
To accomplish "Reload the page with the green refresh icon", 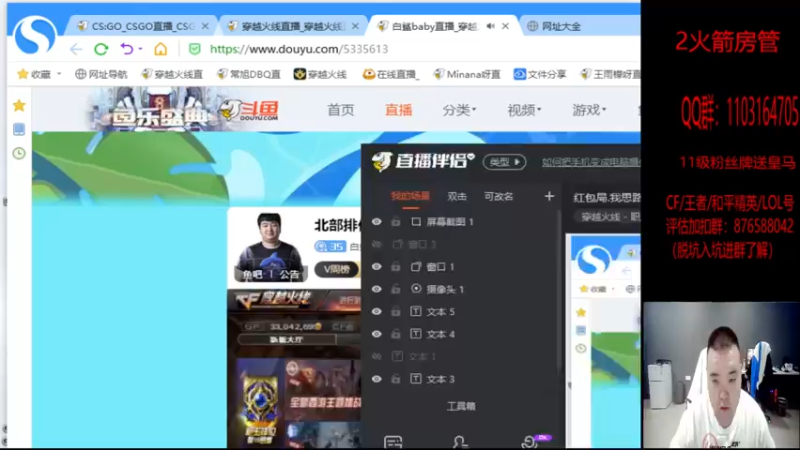I will pyautogui.click(x=101, y=49).
